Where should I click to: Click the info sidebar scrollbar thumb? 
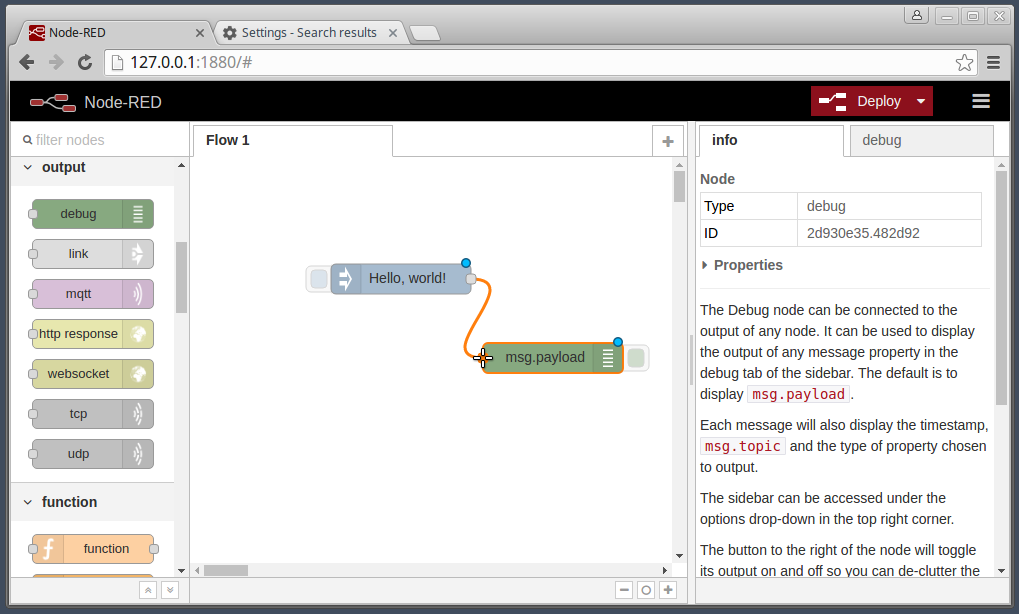(x=1001, y=287)
